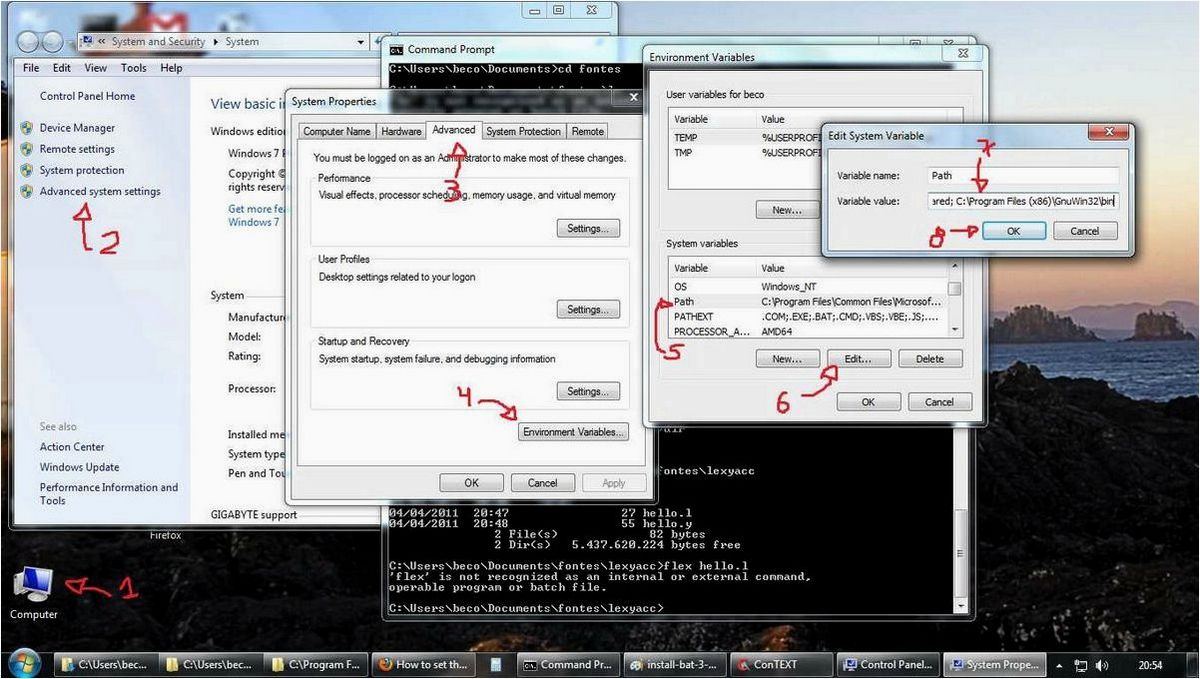Open Performance Information and Tools

coord(109,494)
